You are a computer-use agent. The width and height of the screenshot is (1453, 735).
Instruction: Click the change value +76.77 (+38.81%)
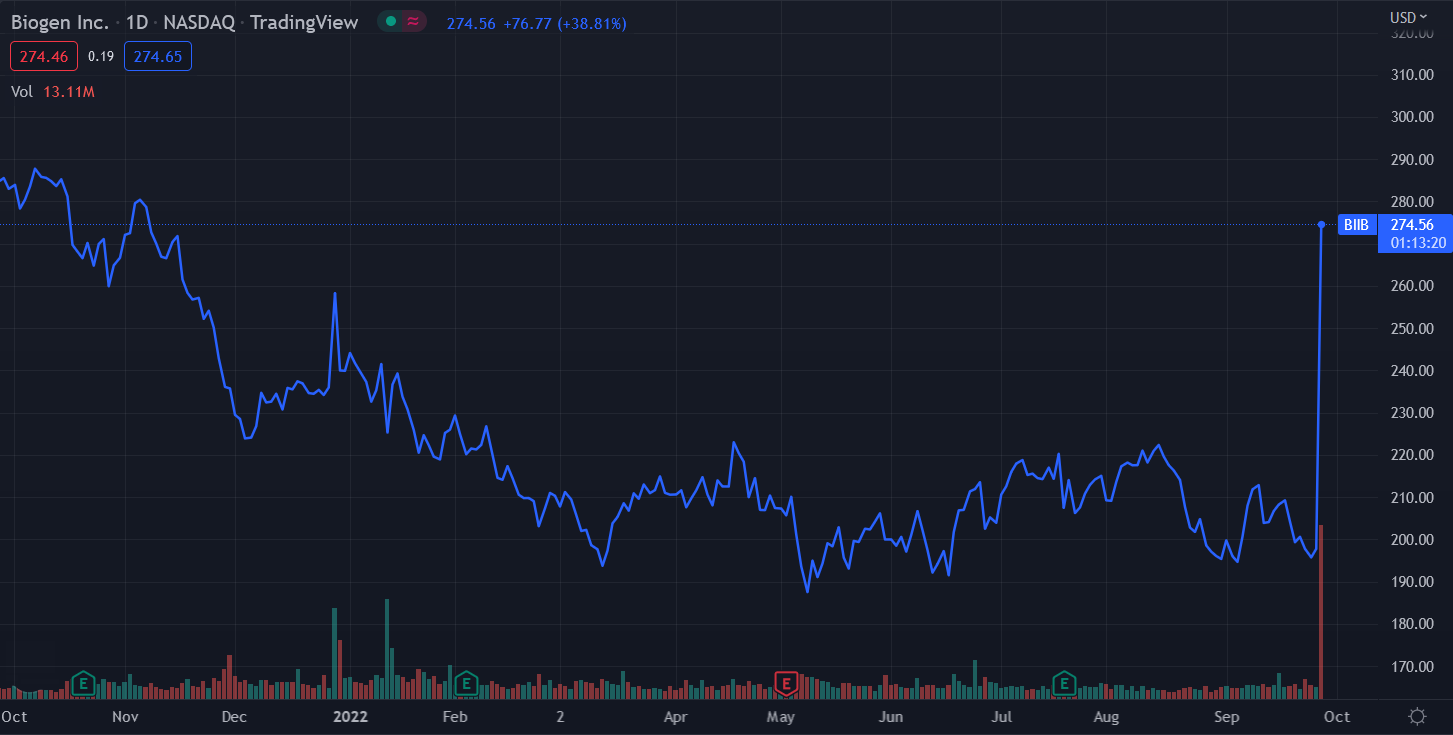565,23
